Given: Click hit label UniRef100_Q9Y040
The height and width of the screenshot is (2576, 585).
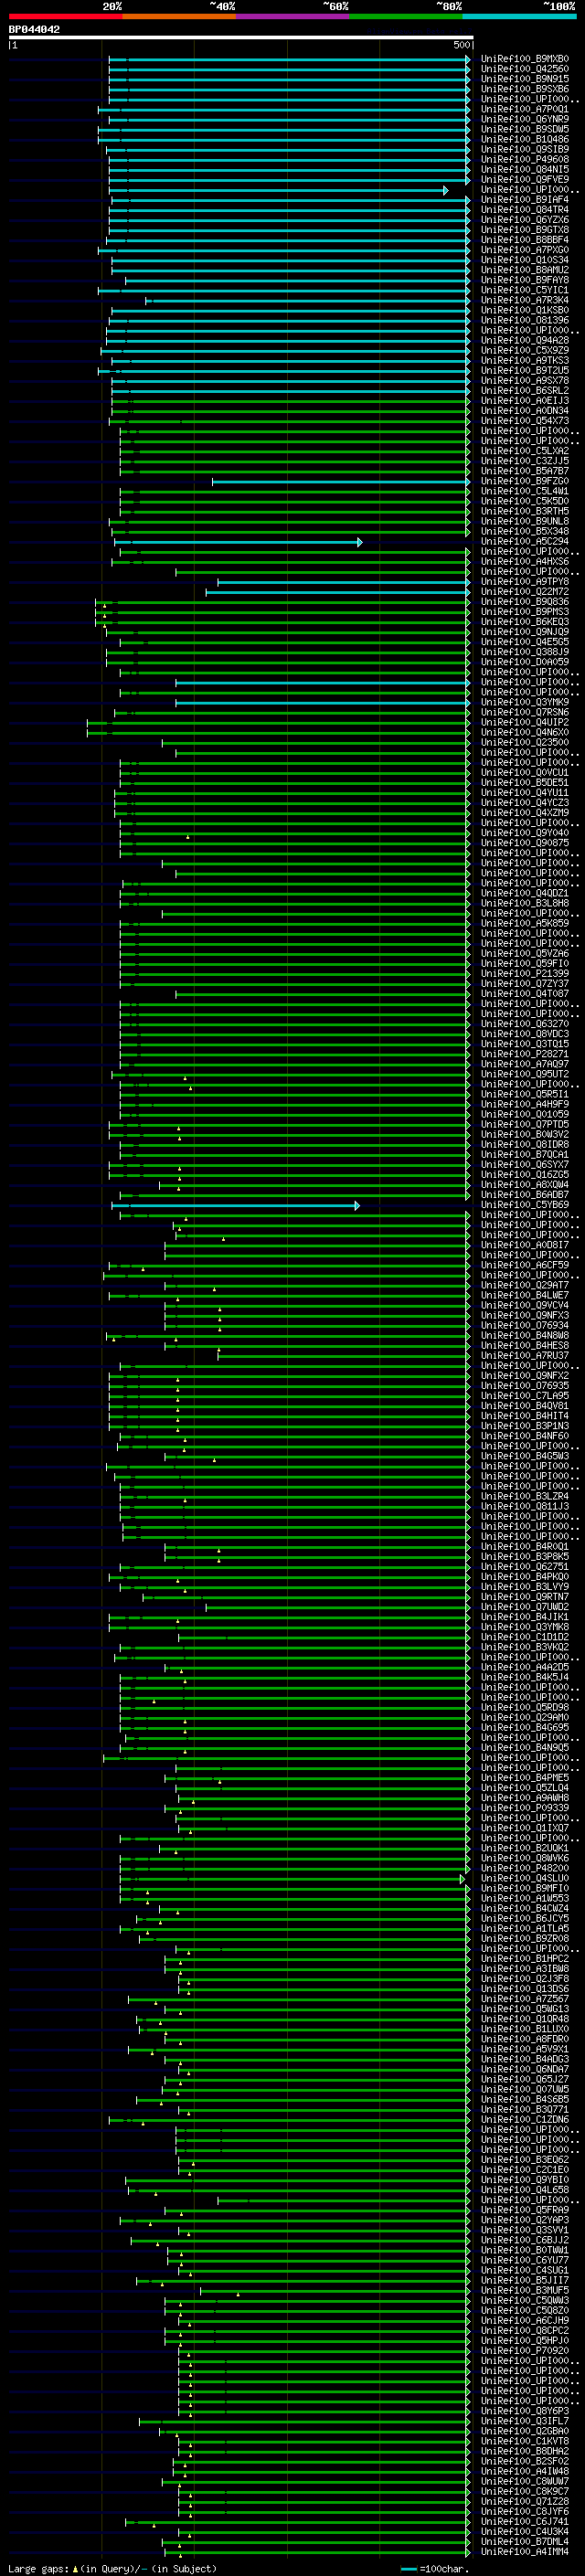Looking at the screenshot, I should [x=525, y=833].
